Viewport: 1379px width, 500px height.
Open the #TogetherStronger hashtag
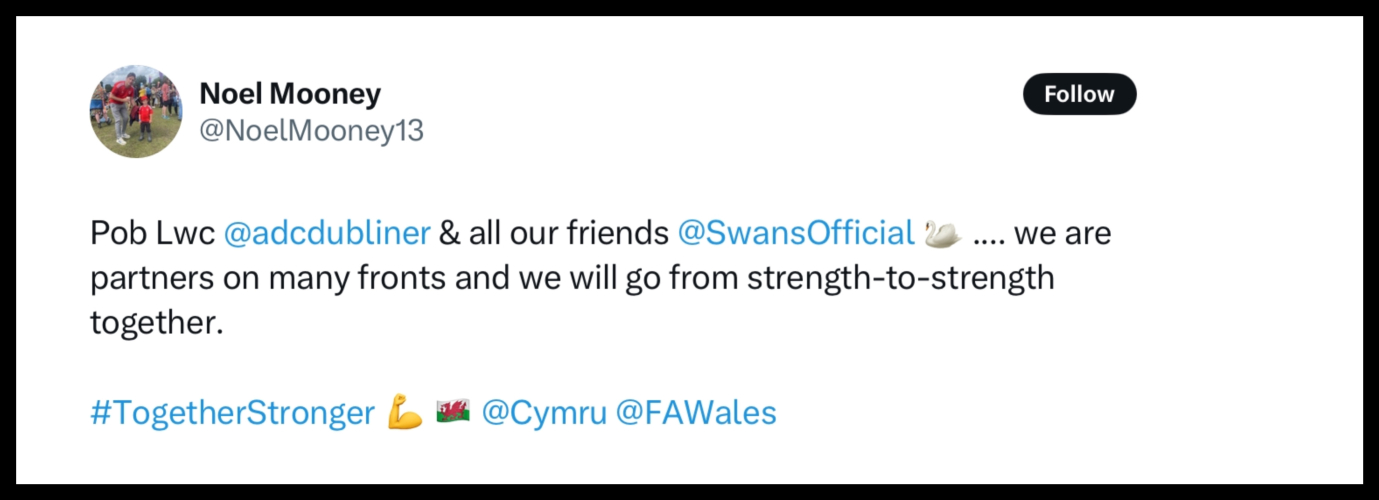[232, 413]
